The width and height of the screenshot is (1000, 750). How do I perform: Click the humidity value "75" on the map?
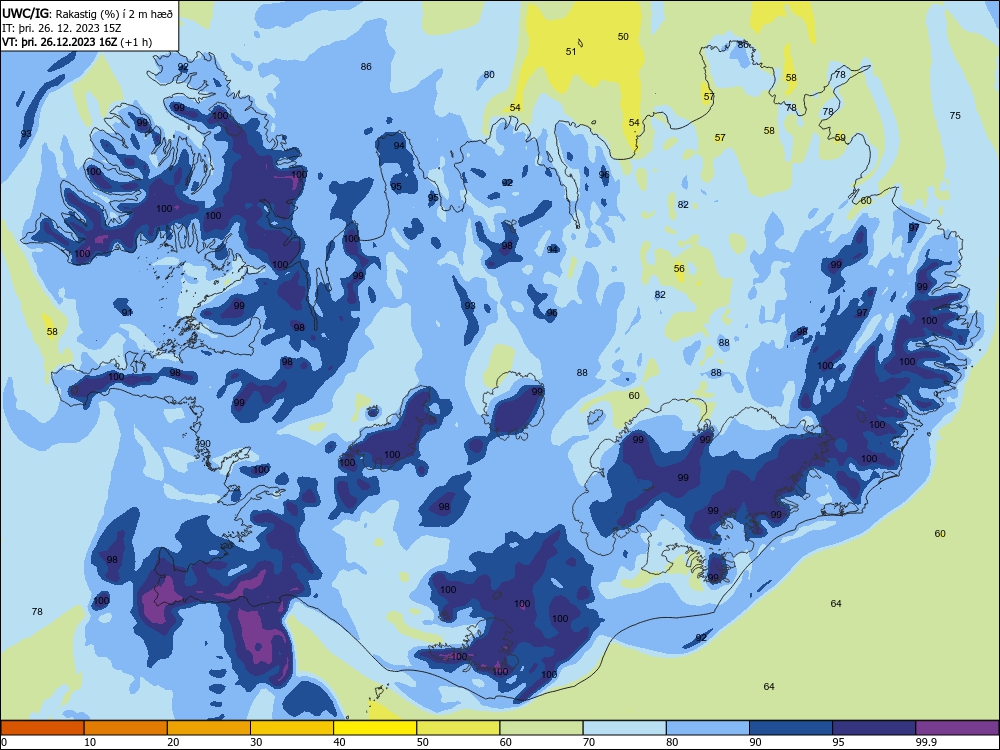[x=955, y=115]
